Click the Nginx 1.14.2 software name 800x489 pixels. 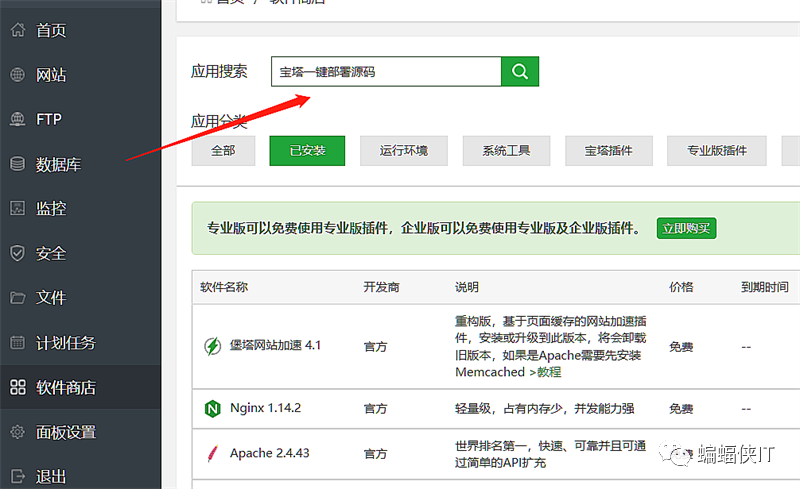265,408
